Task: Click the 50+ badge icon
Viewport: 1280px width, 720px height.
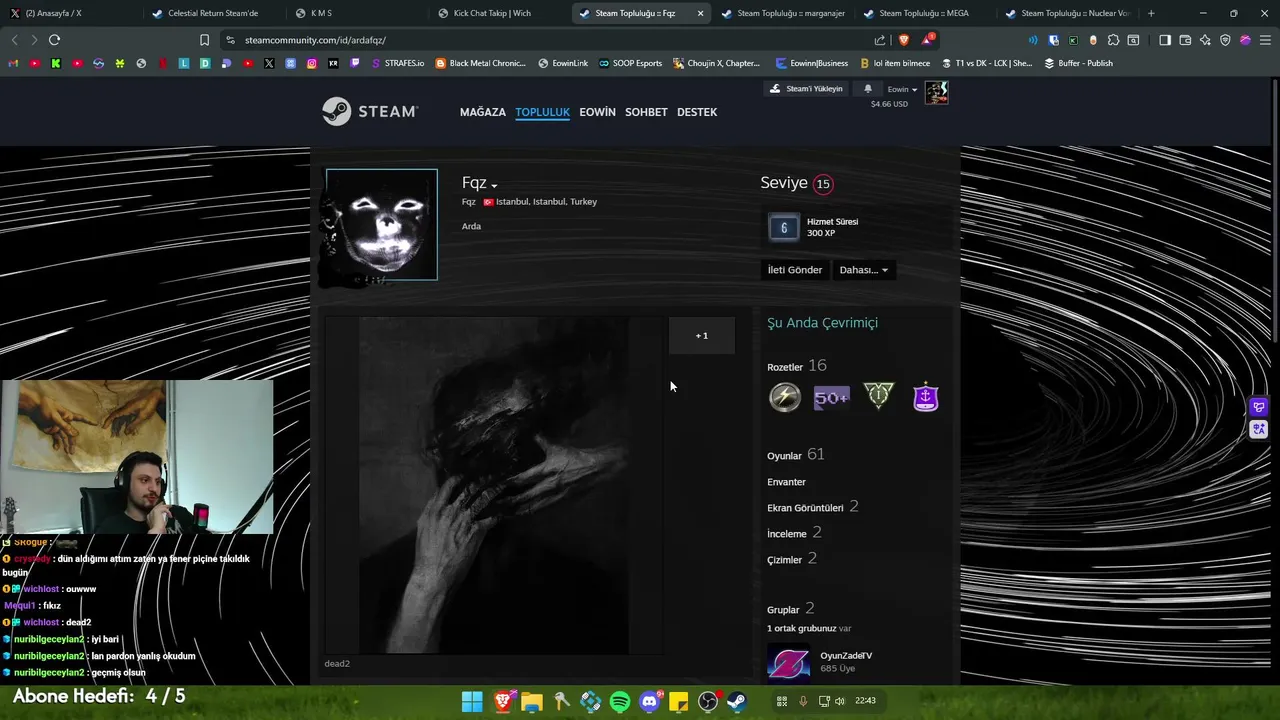Action: tap(831, 397)
